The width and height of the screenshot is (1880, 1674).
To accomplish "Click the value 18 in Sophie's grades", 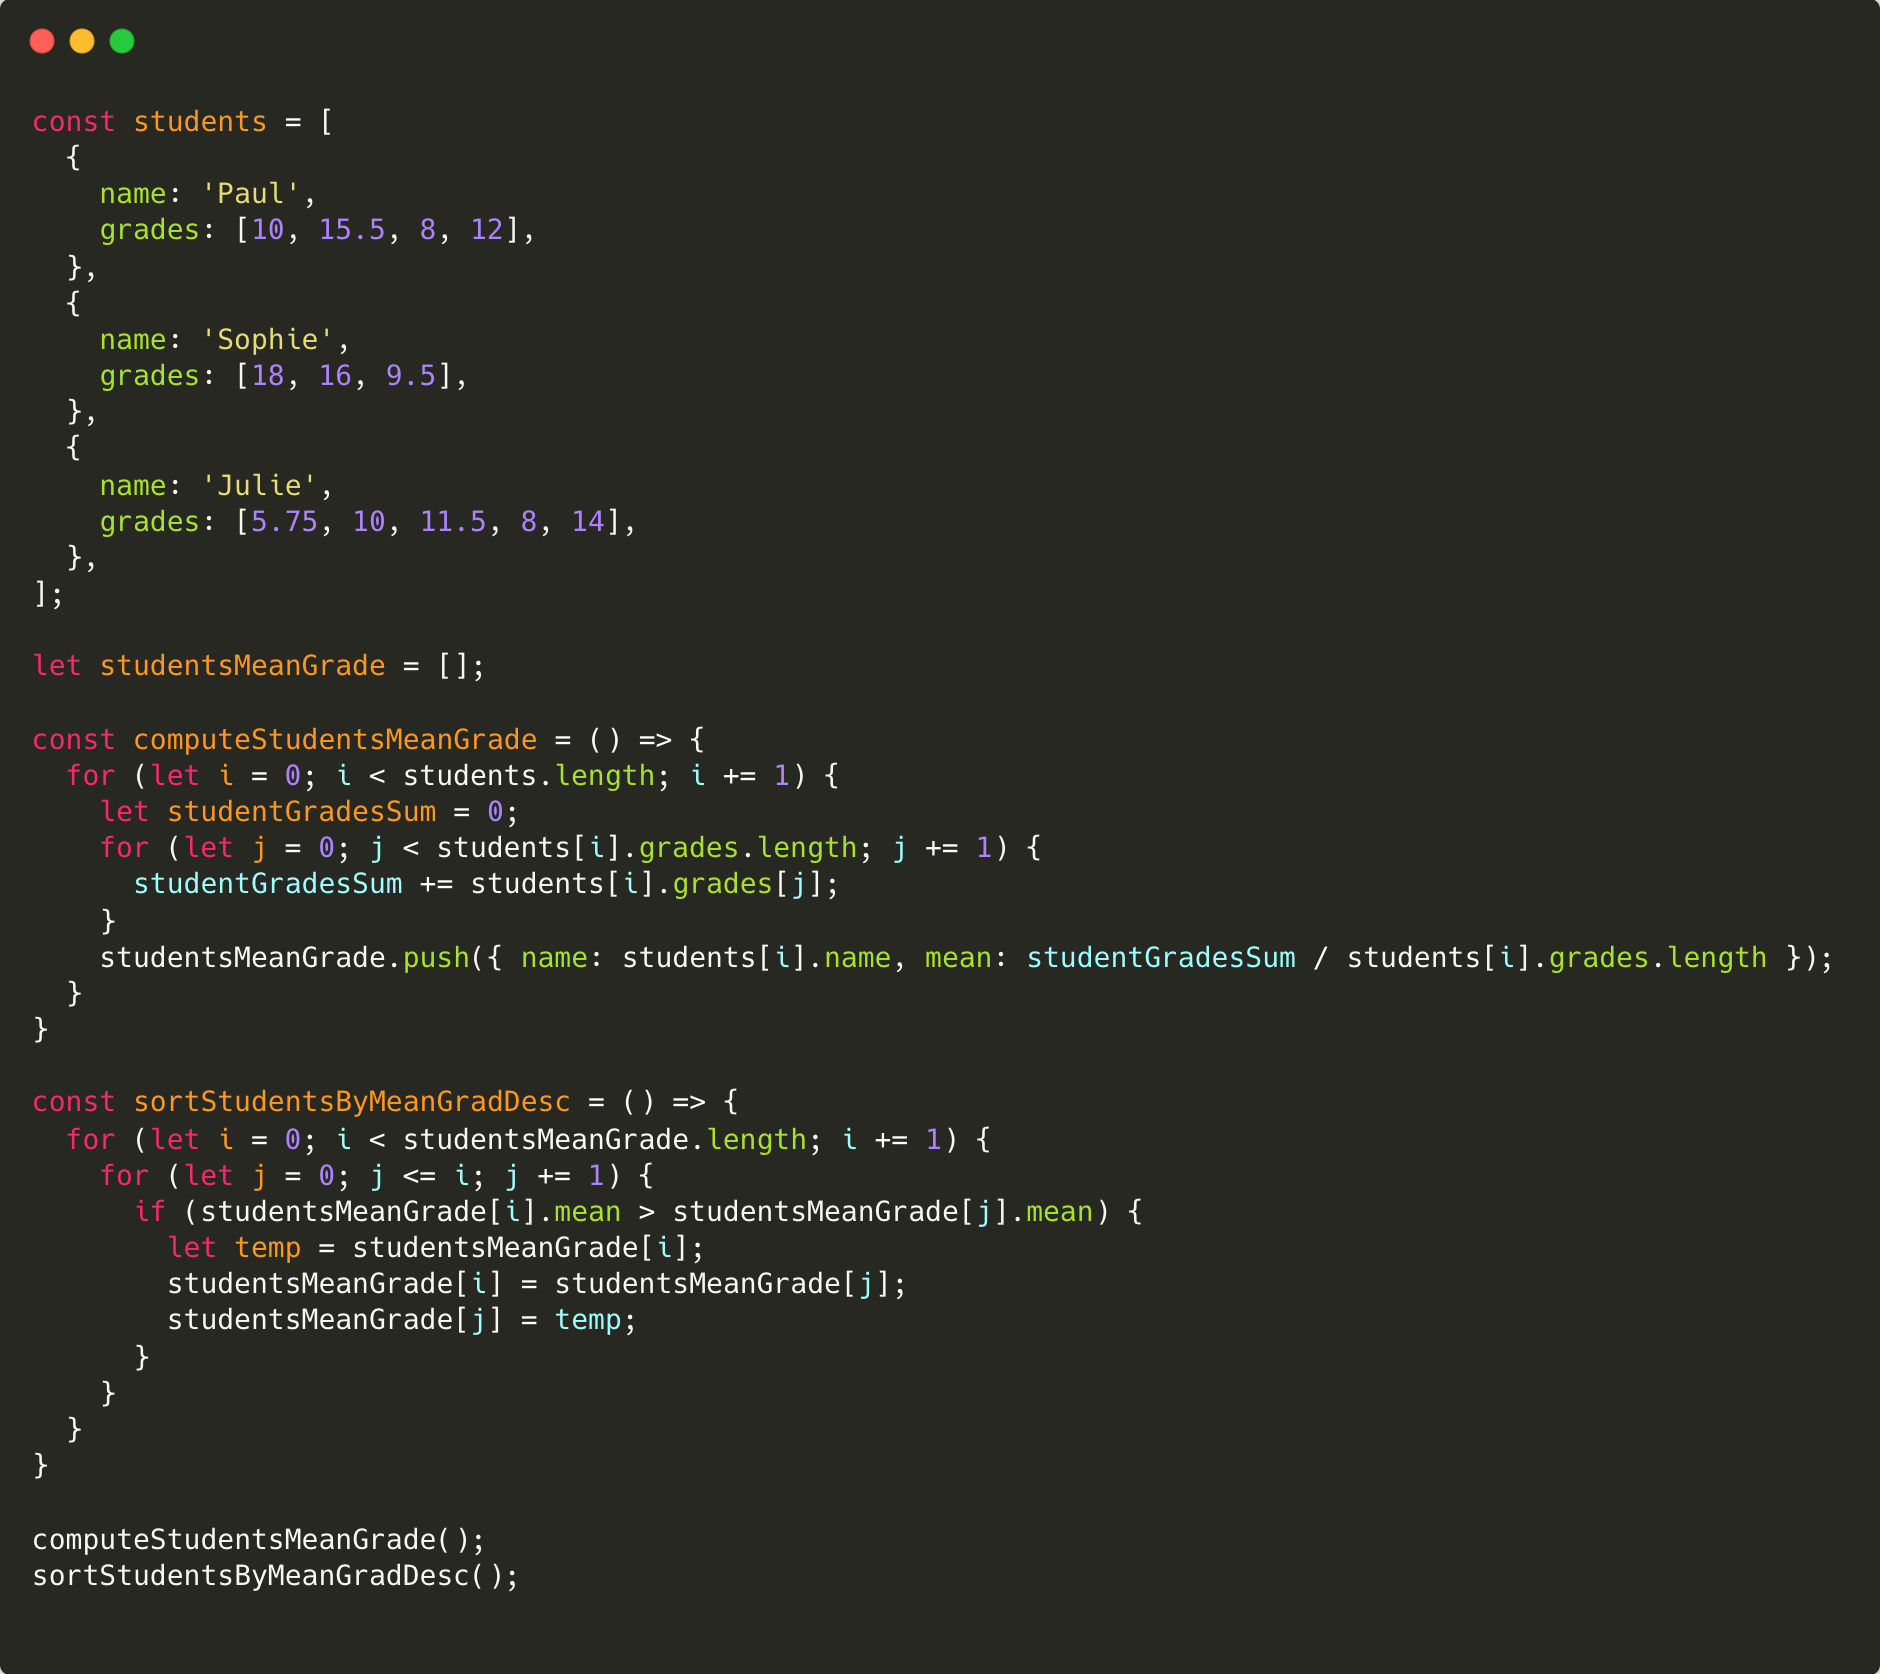I will [x=267, y=376].
